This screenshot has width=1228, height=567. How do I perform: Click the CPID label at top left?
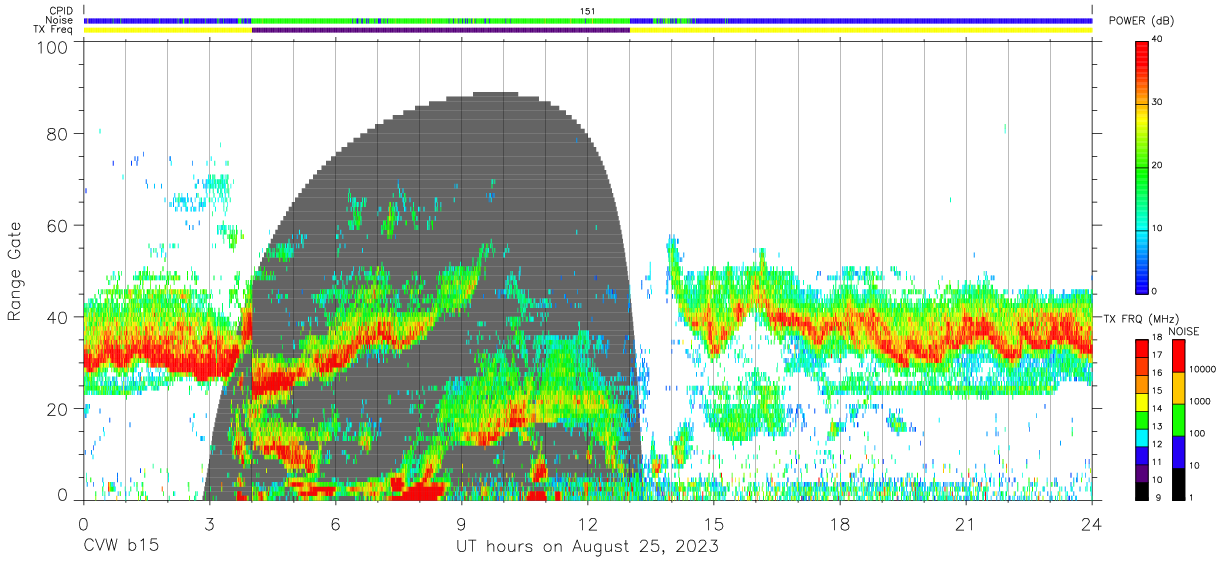tap(60, 11)
